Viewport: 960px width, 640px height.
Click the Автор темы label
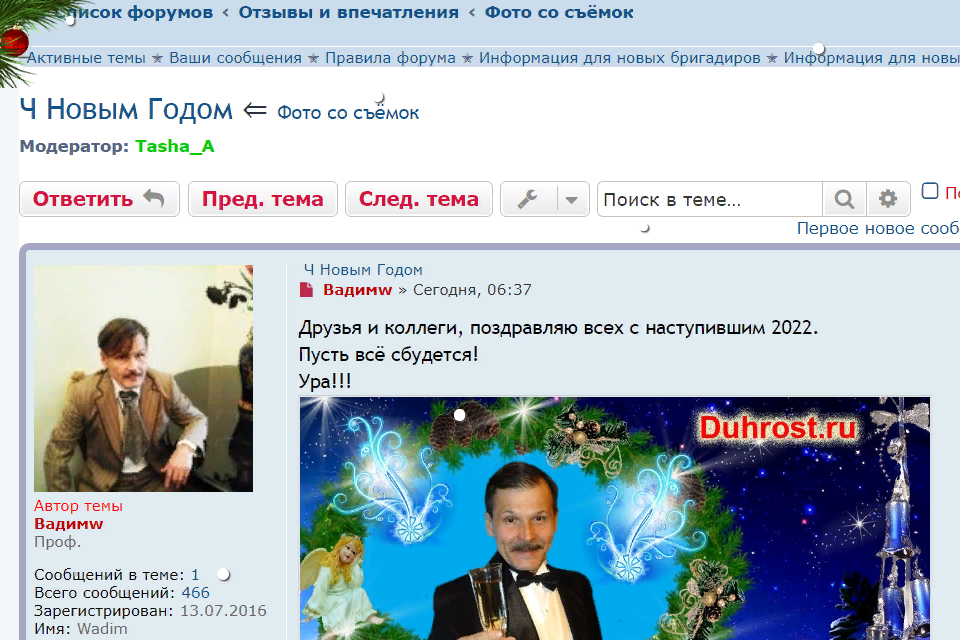(78, 506)
